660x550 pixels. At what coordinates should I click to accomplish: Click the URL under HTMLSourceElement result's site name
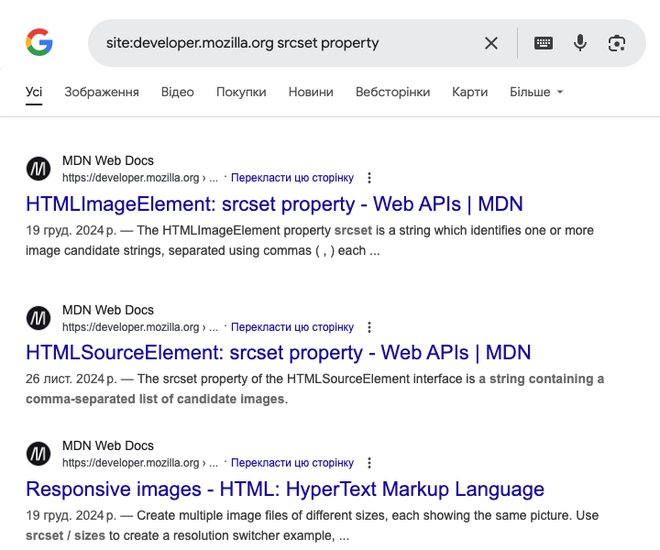[140, 327]
